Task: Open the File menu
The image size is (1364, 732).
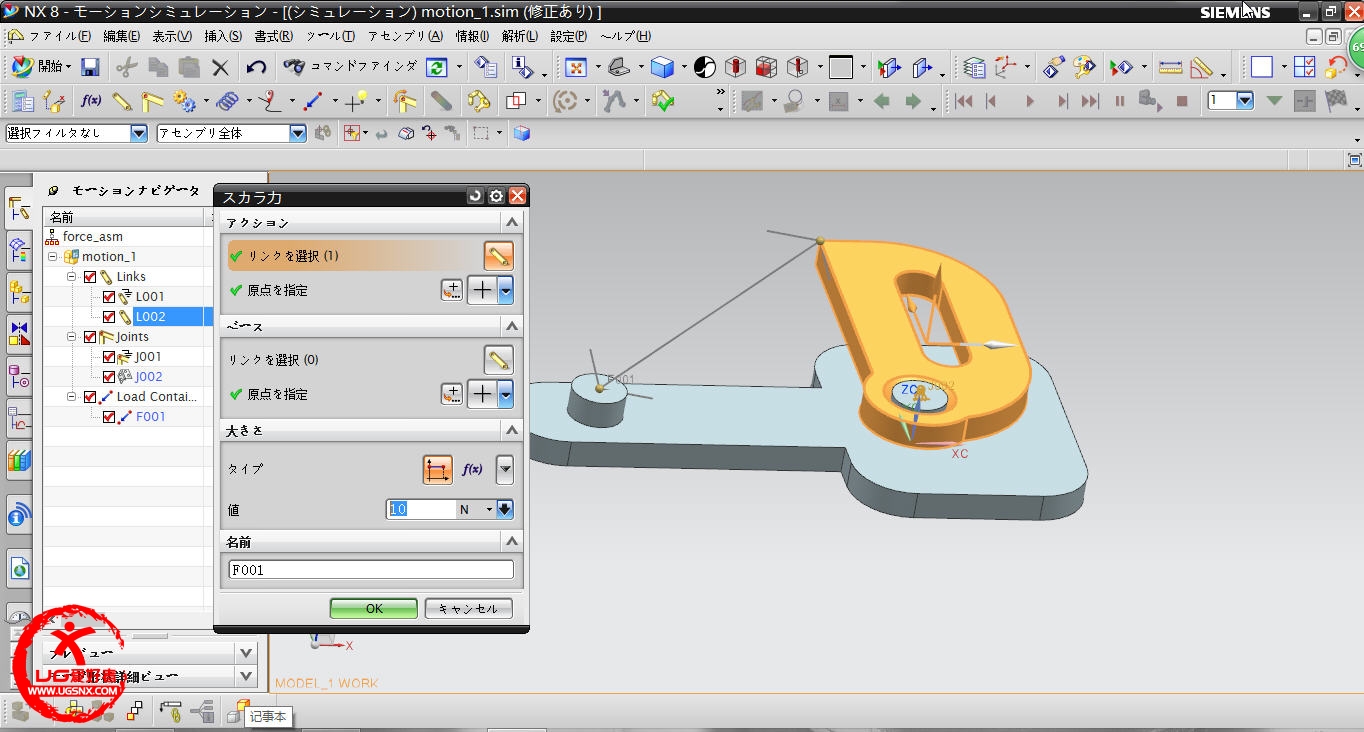Action: [x=59, y=36]
